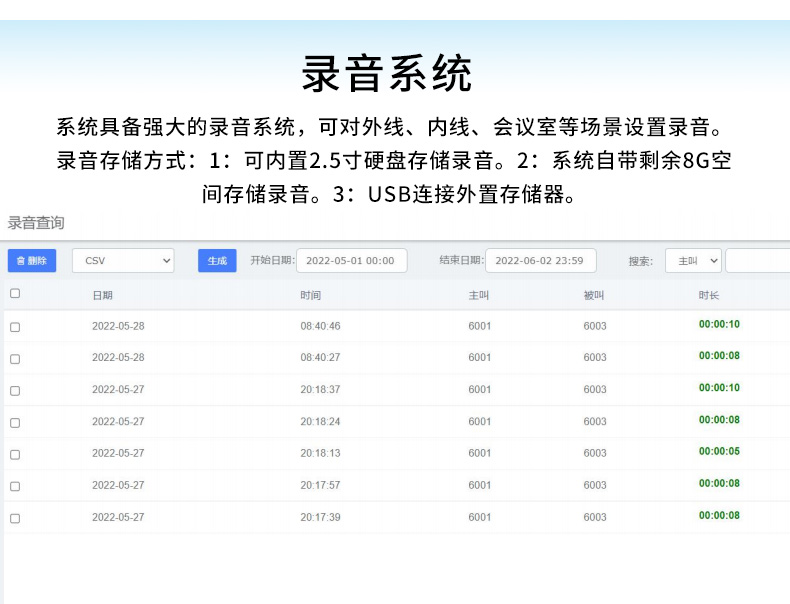
Task: Toggle the select-all checkbox in header
Action: pos(15,294)
